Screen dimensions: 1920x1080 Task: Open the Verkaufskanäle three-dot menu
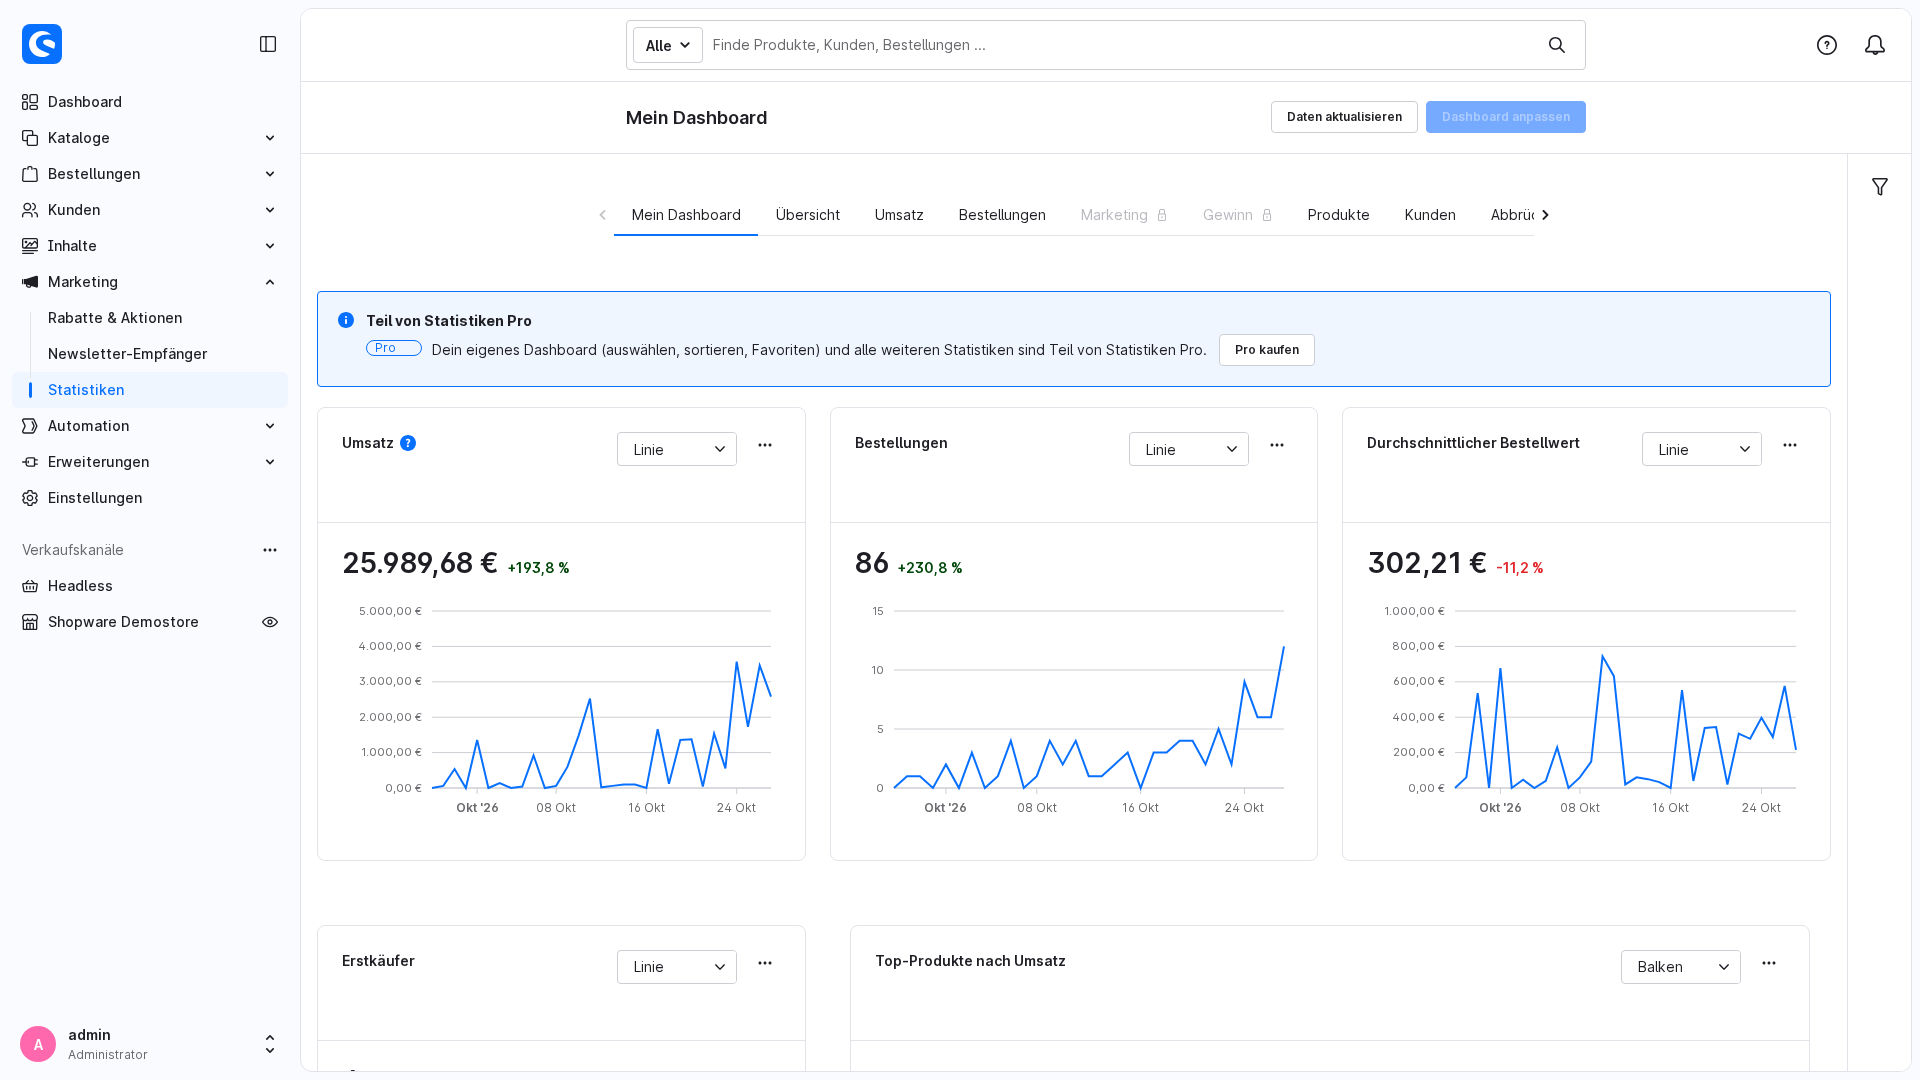point(270,550)
